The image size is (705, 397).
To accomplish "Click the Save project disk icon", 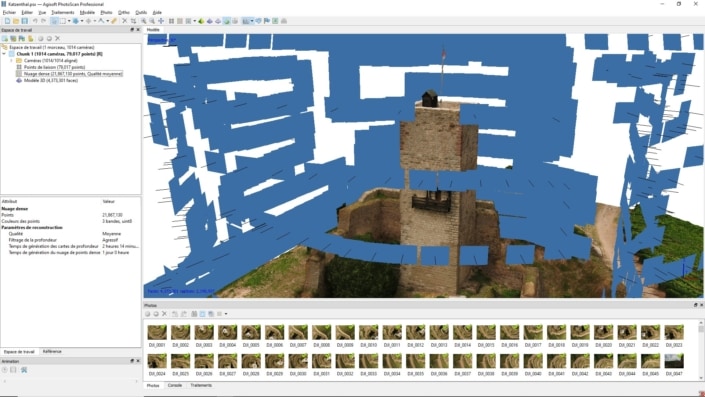I will coord(24,21).
